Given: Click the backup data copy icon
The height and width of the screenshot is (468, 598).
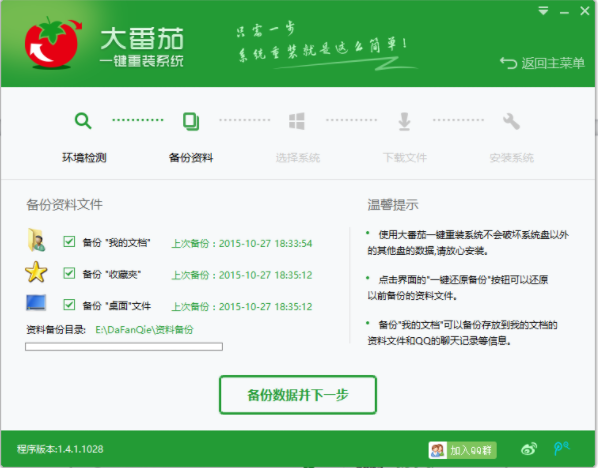Looking at the screenshot, I should click(x=191, y=122).
